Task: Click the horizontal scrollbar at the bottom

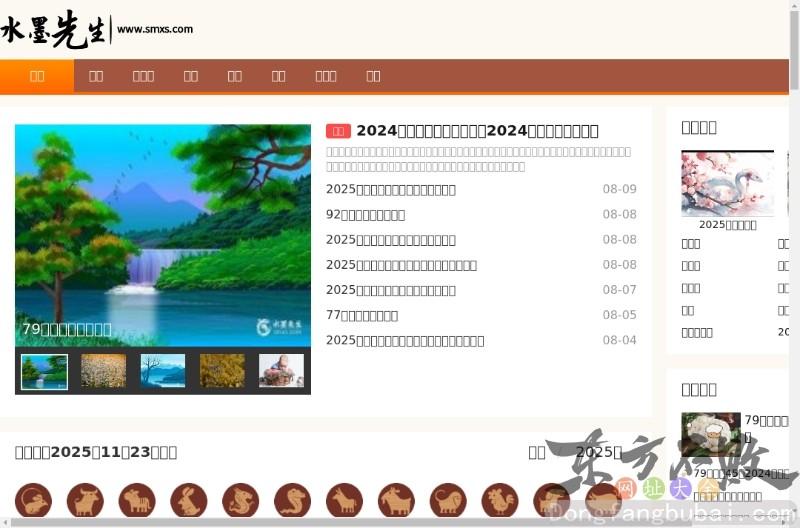Action: coord(395,523)
